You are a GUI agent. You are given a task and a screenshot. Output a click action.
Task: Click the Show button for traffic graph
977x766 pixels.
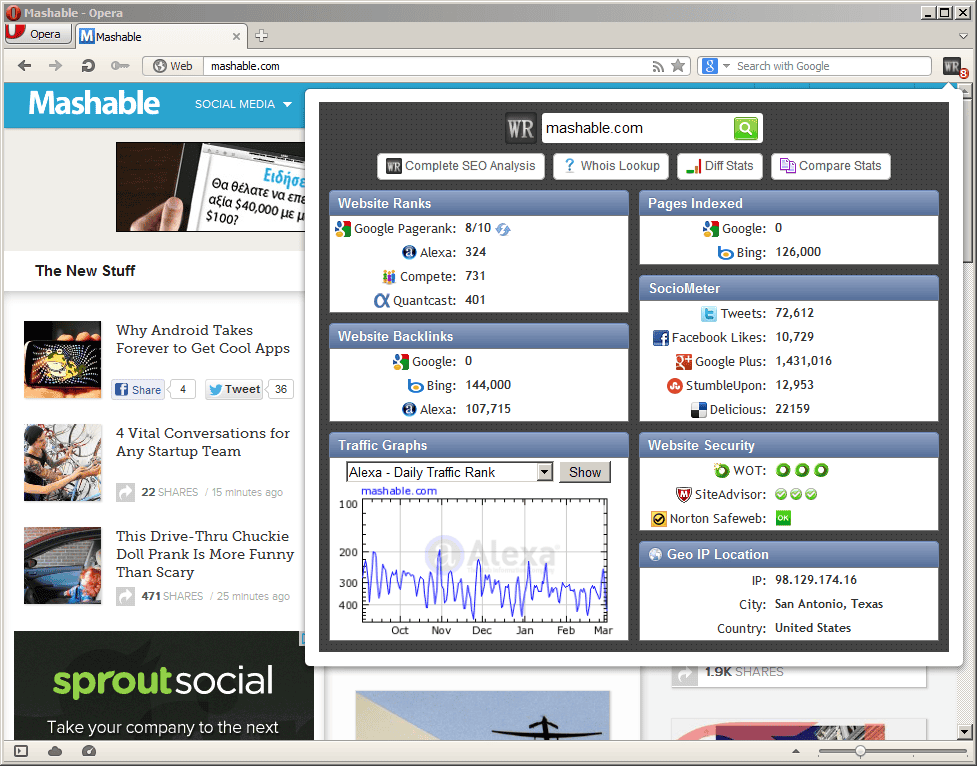click(x=584, y=472)
